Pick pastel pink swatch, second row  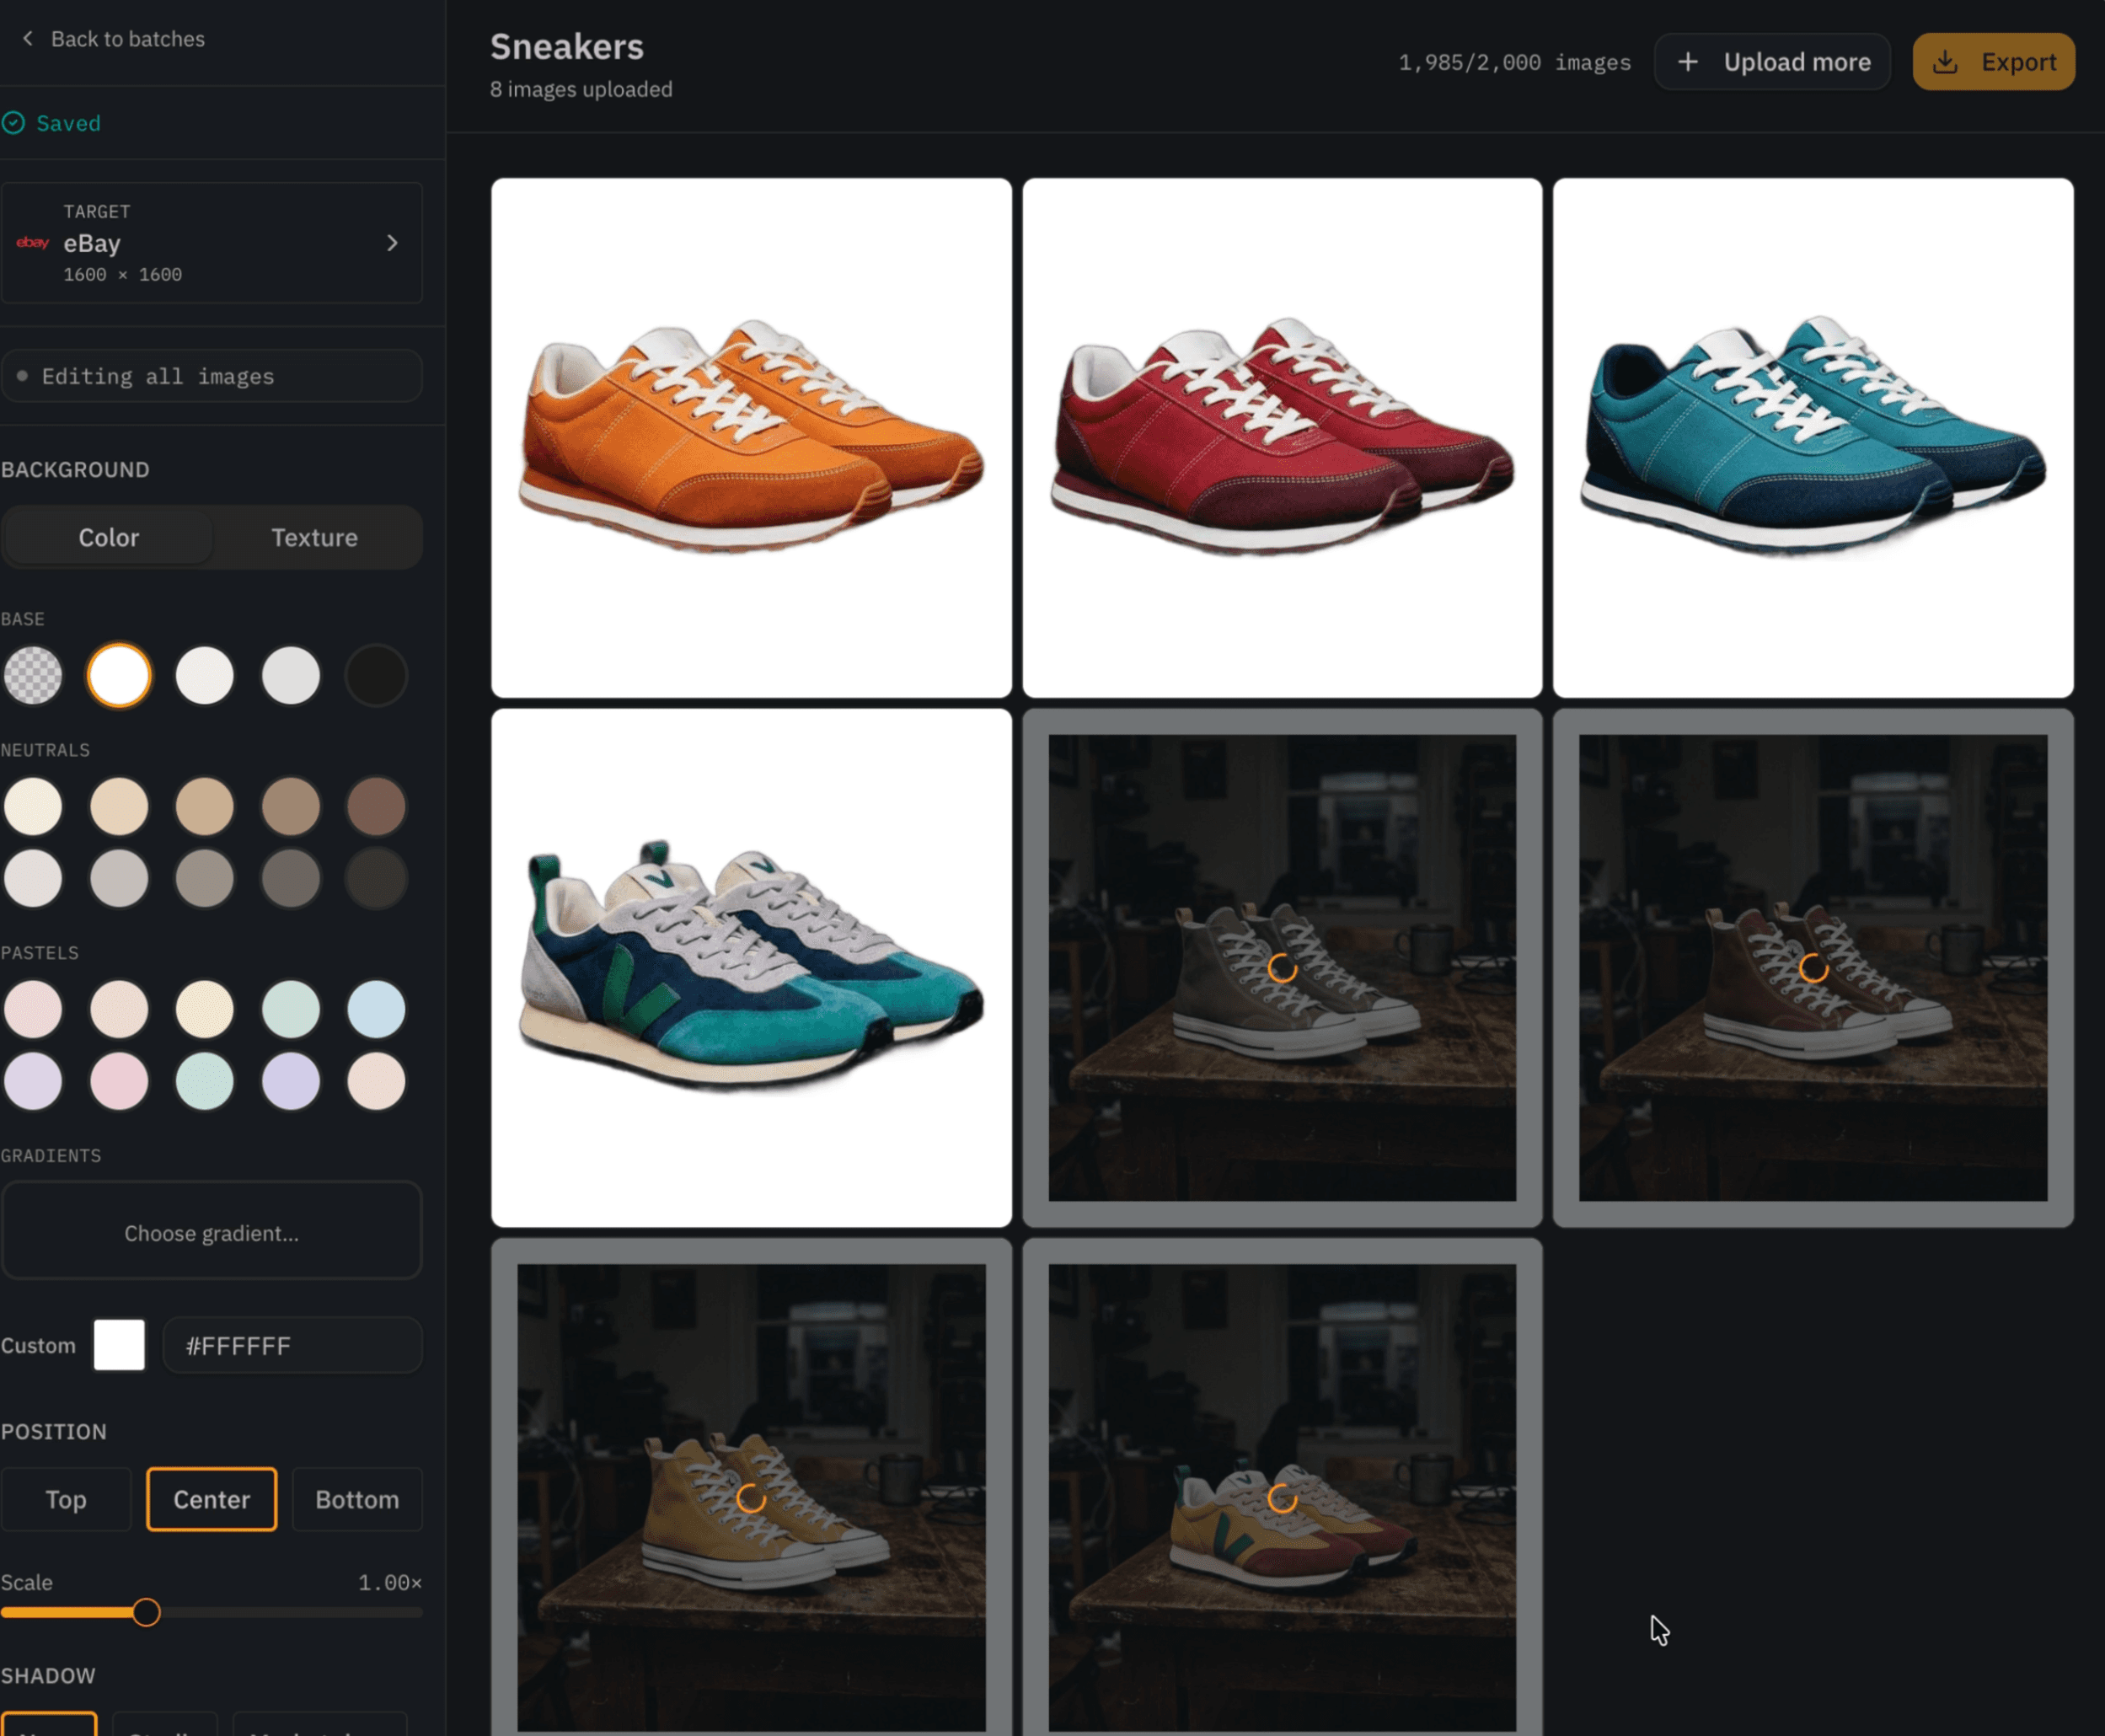119,1081
